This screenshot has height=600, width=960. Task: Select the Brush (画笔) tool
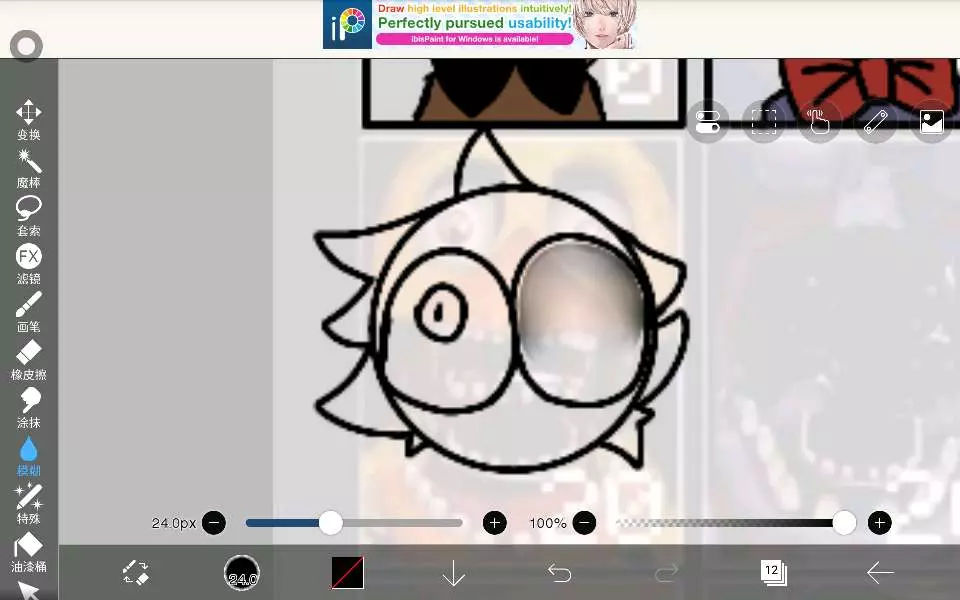tap(28, 310)
